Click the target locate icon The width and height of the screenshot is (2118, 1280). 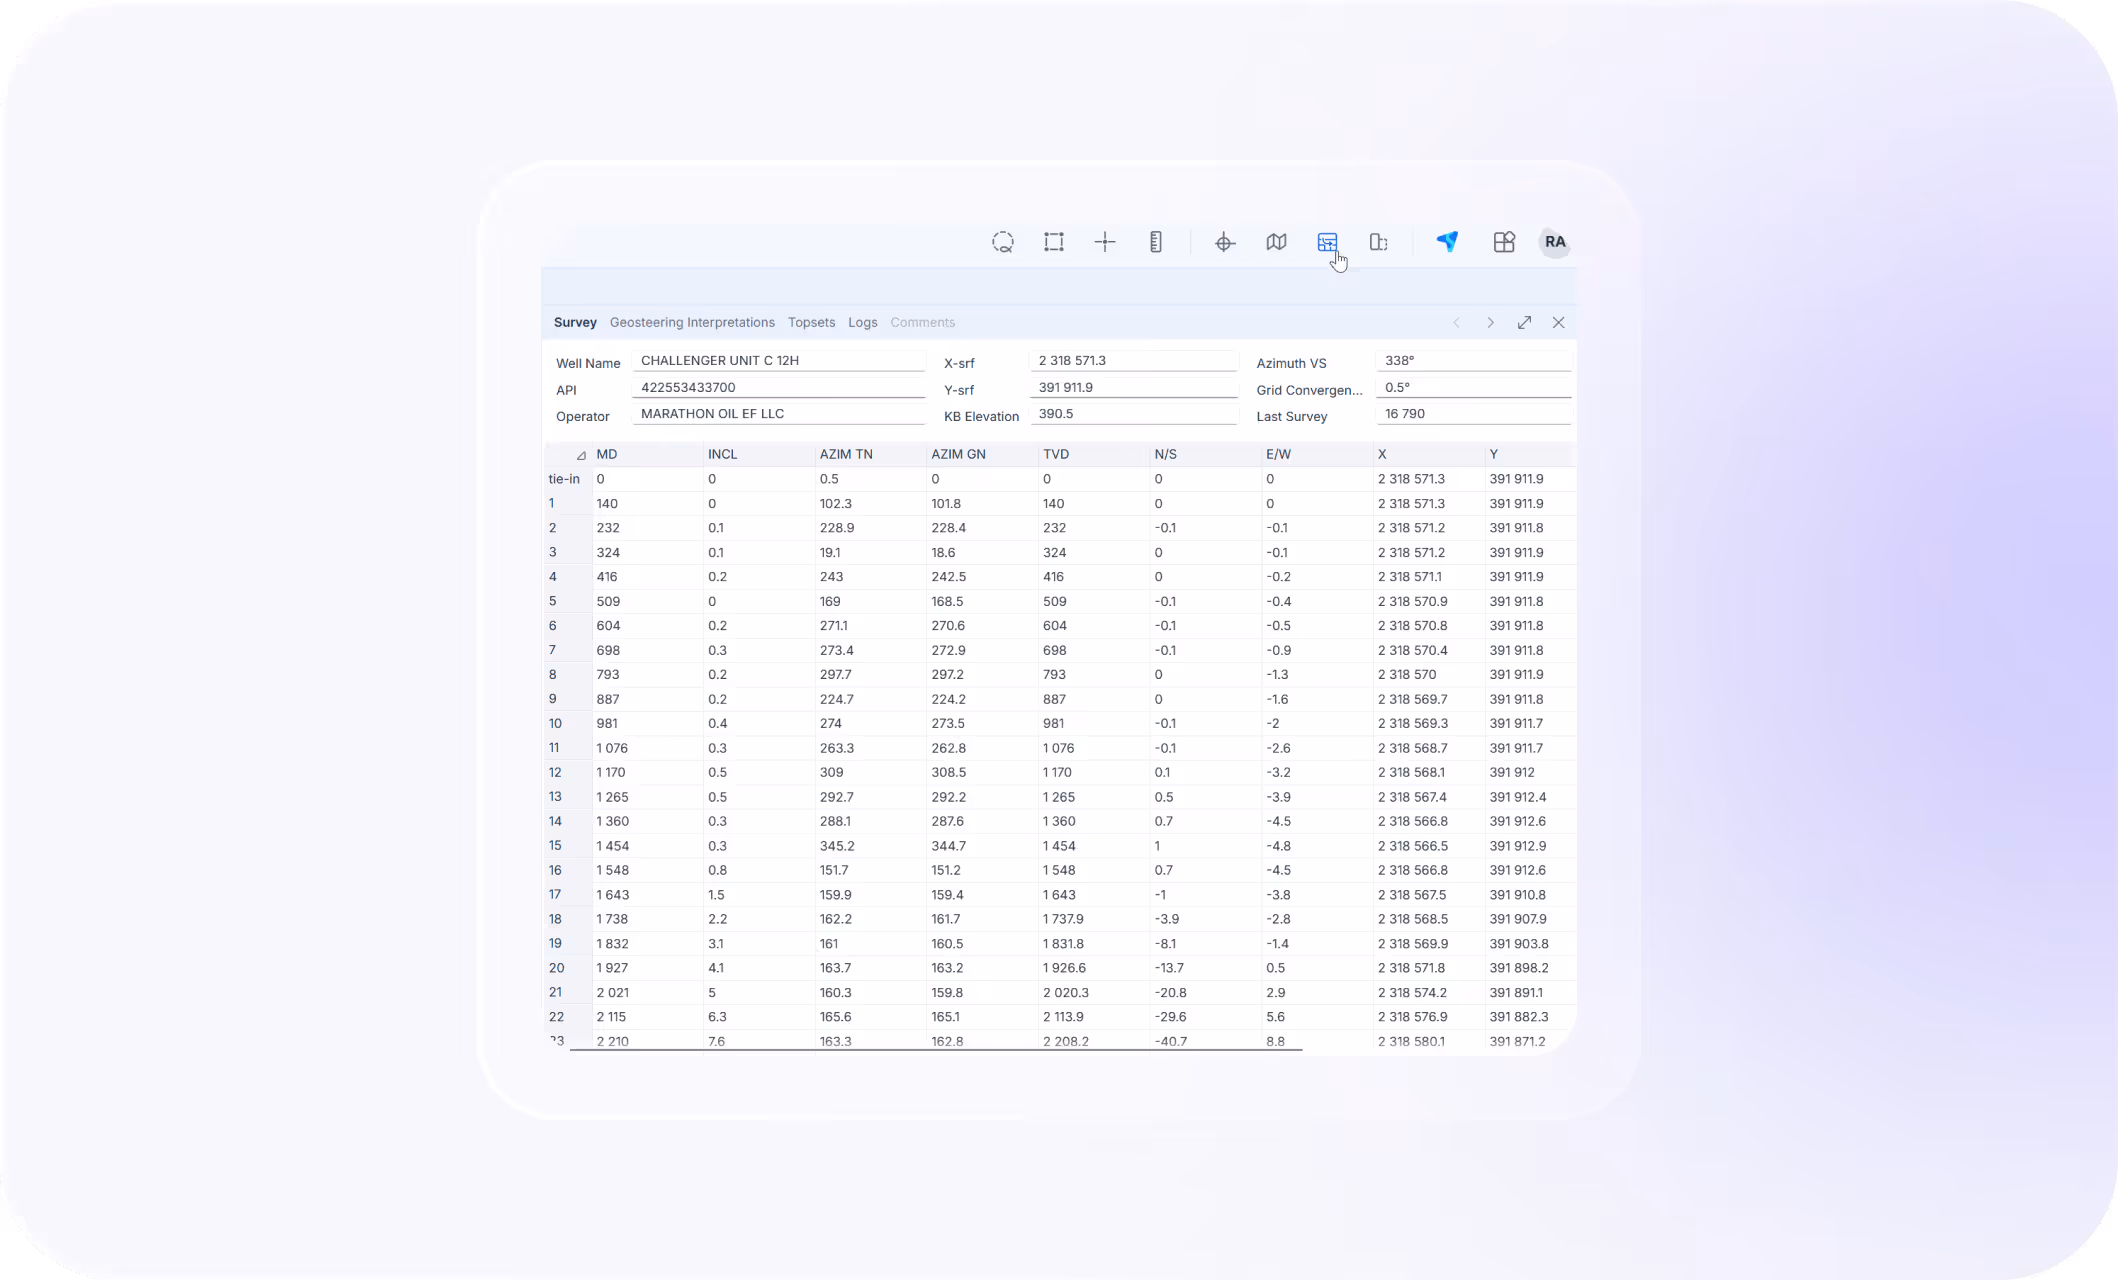coord(1225,242)
